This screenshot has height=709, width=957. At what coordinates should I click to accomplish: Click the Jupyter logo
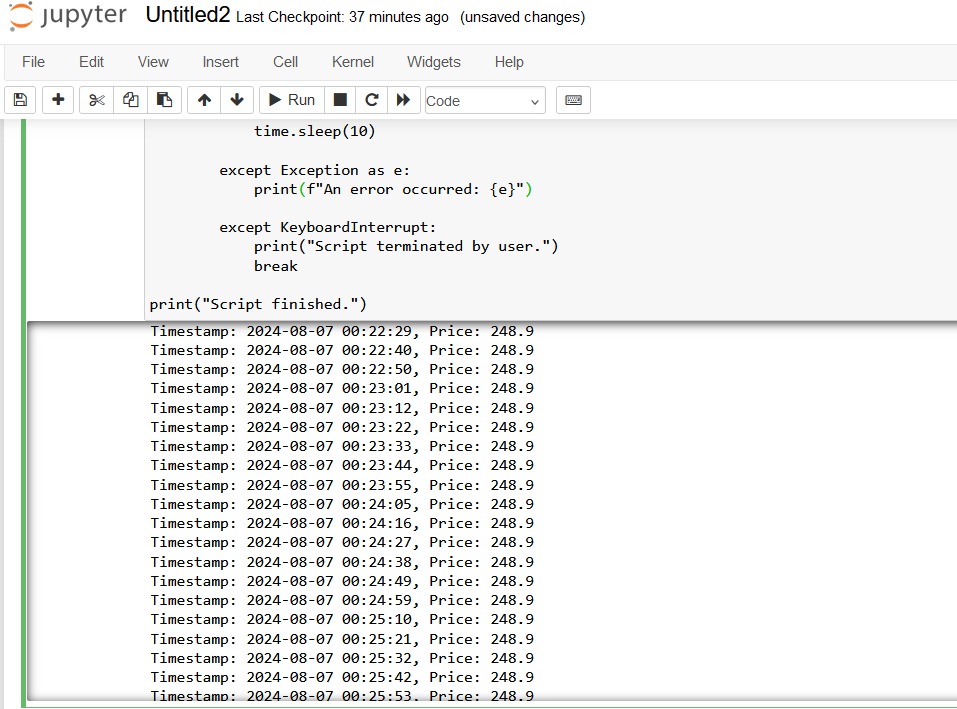pyautogui.click(x=68, y=16)
